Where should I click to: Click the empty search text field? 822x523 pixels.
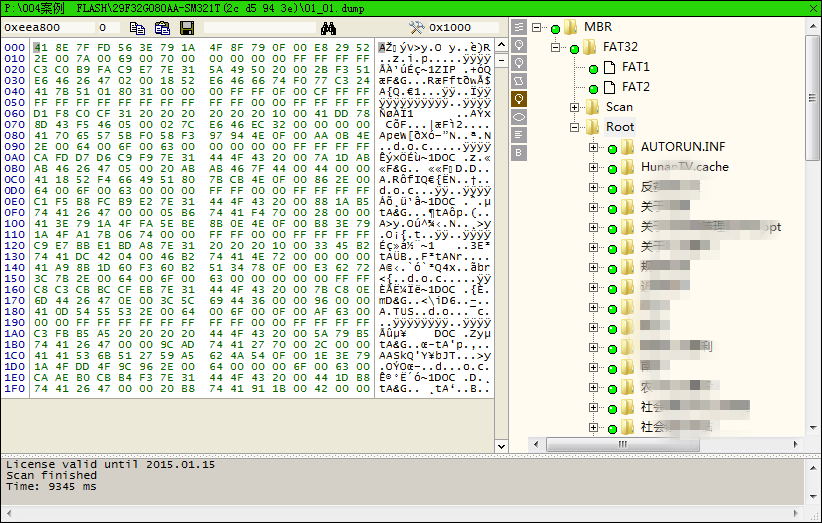260,27
